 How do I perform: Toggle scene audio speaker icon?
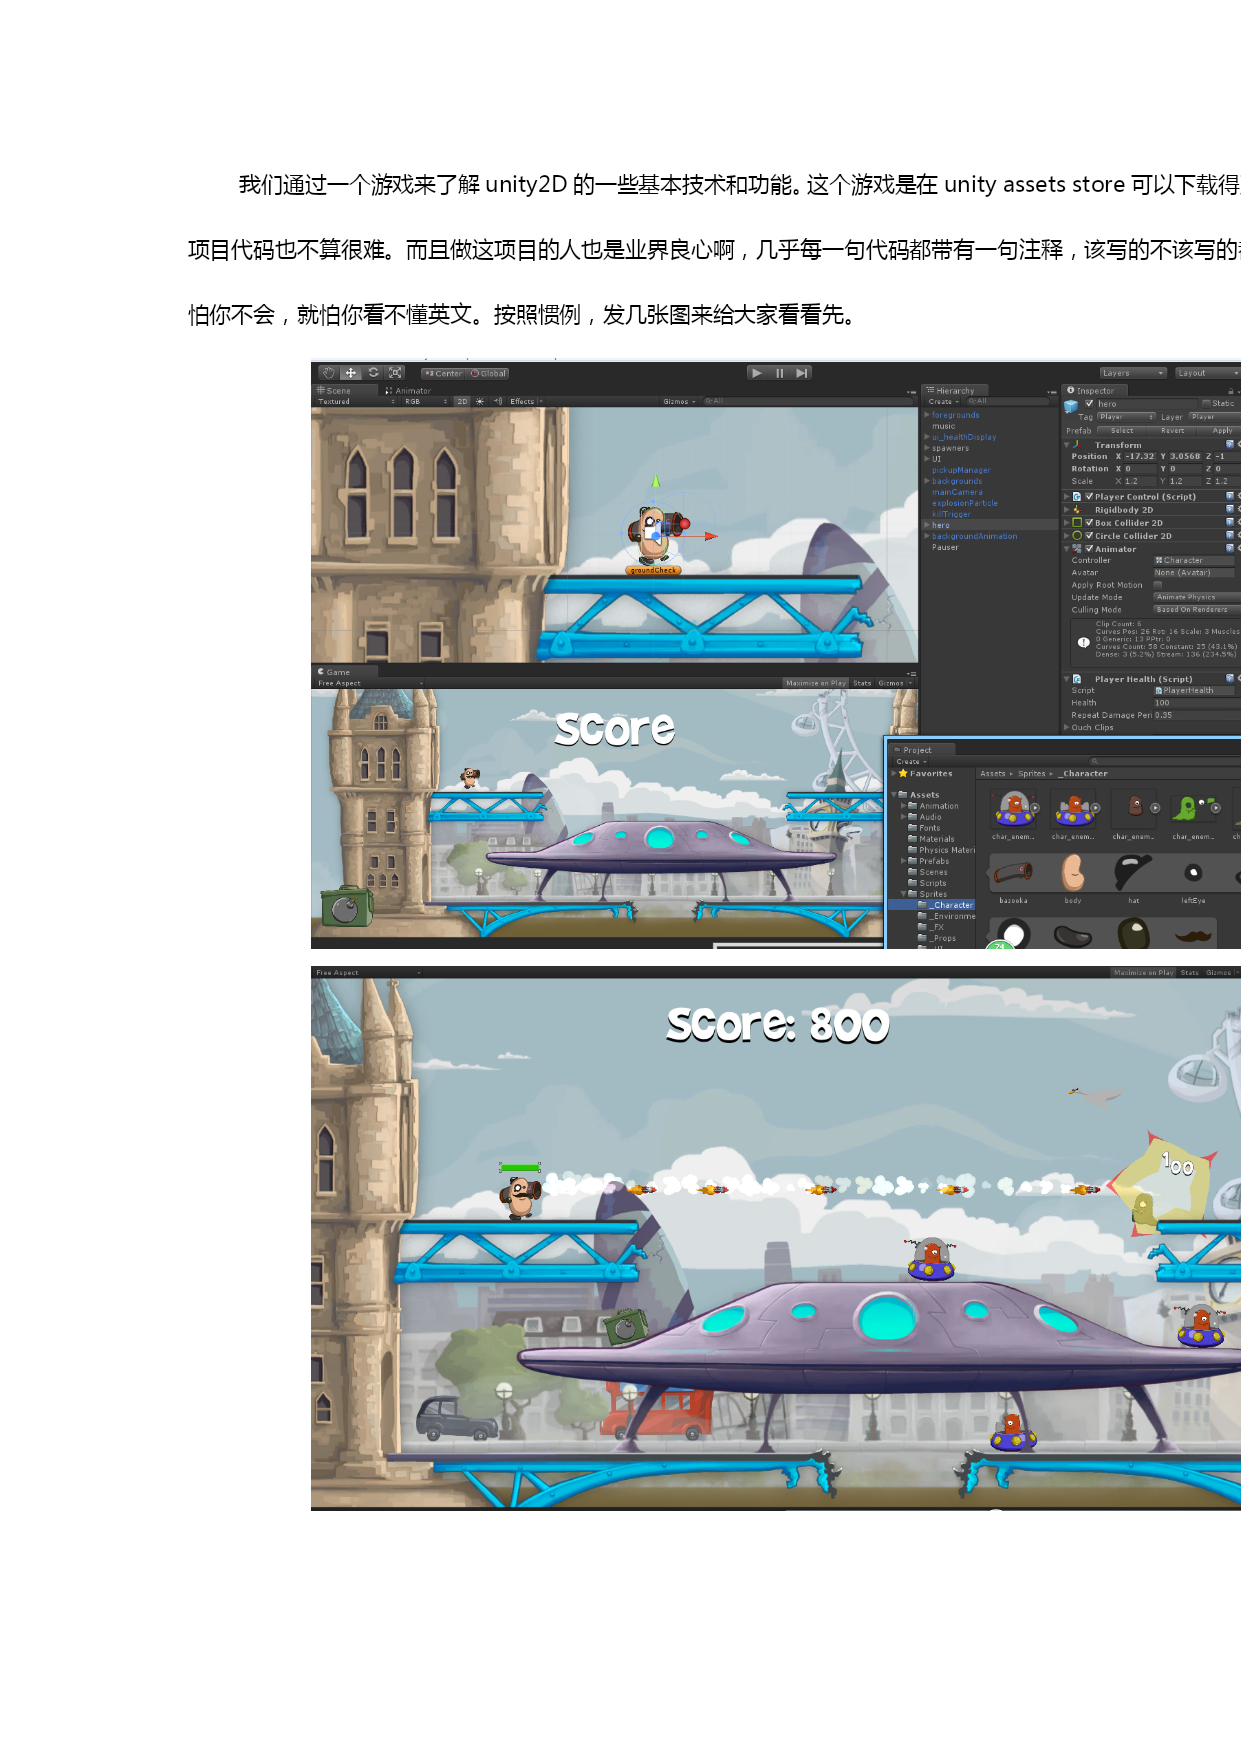point(498,402)
